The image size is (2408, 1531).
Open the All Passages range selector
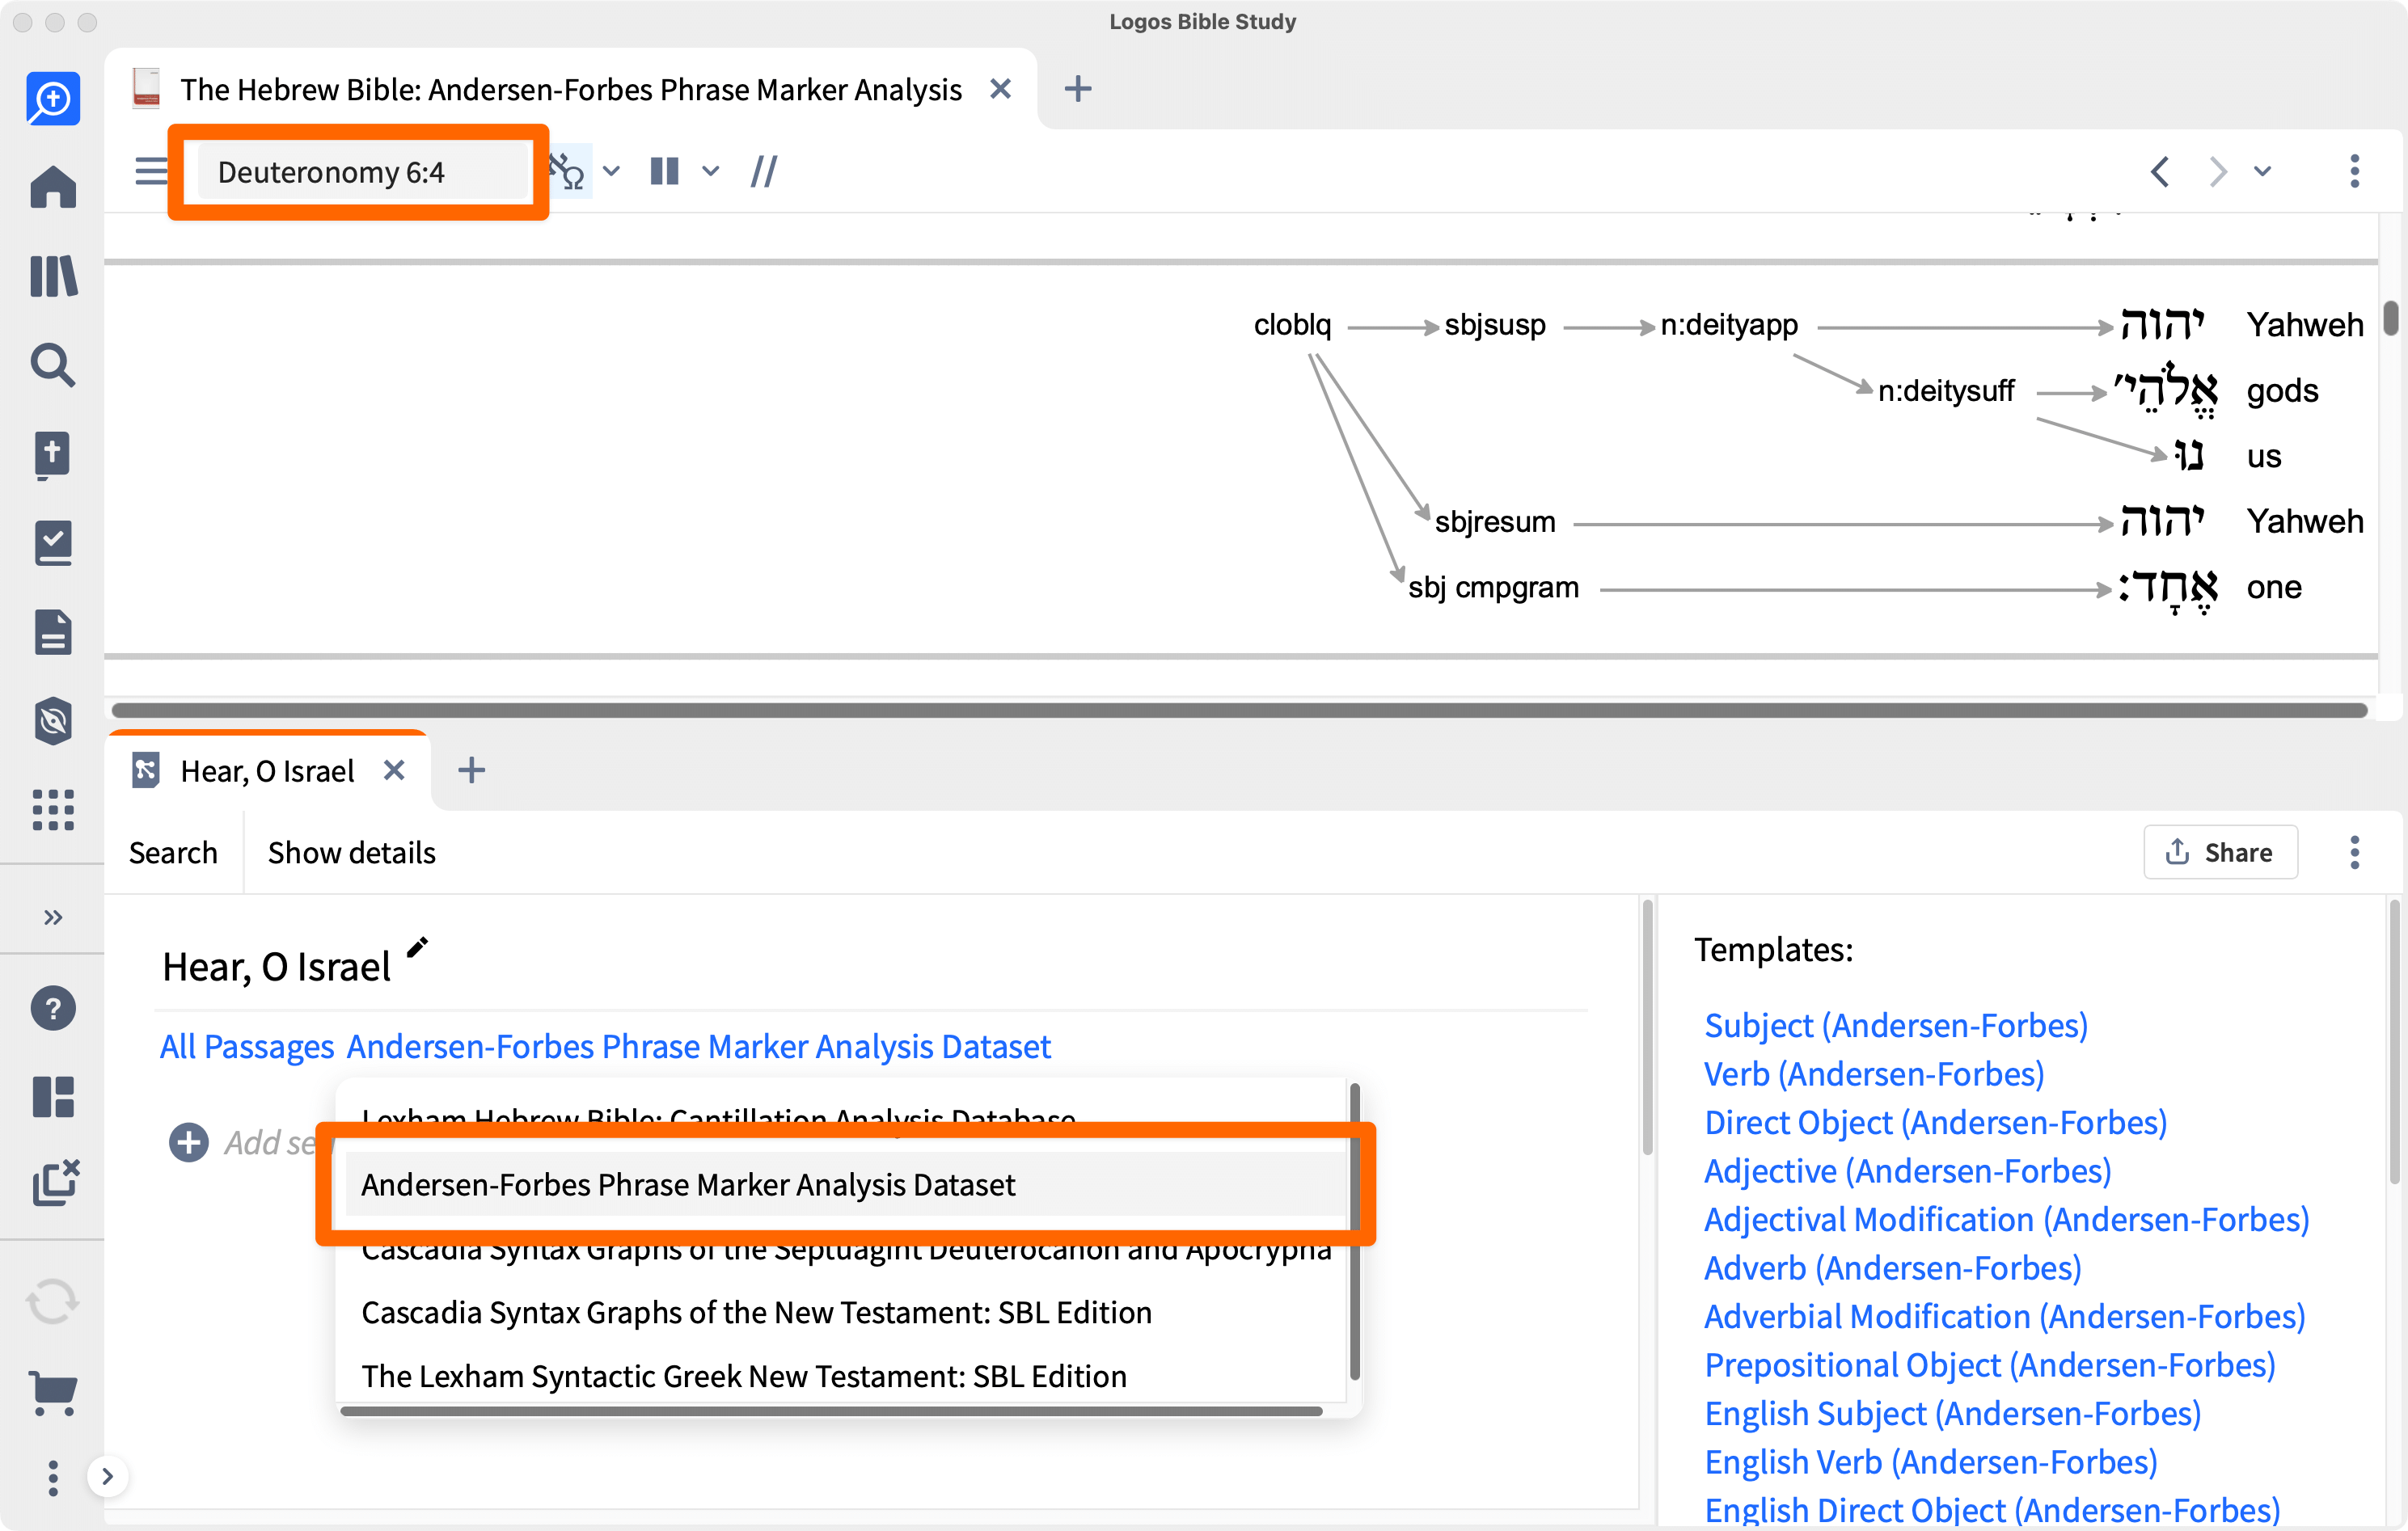click(247, 1046)
